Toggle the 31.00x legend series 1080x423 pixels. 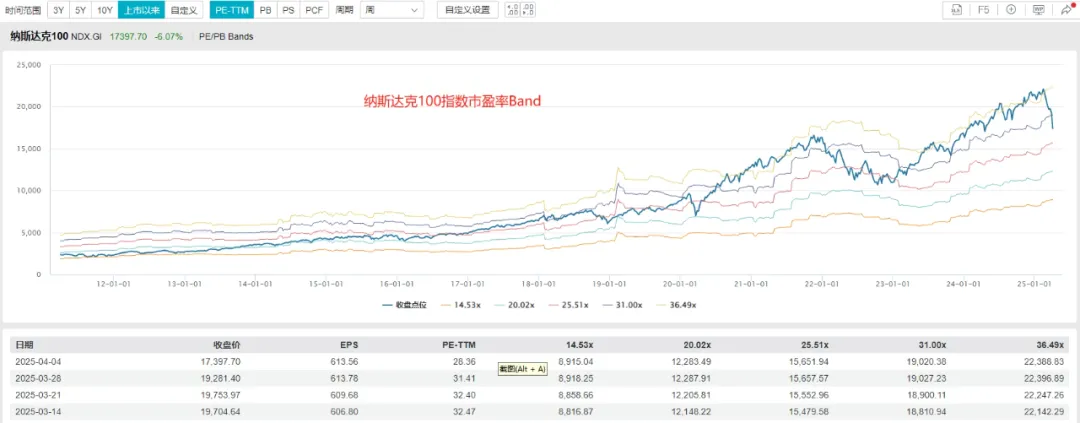(621, 304)
